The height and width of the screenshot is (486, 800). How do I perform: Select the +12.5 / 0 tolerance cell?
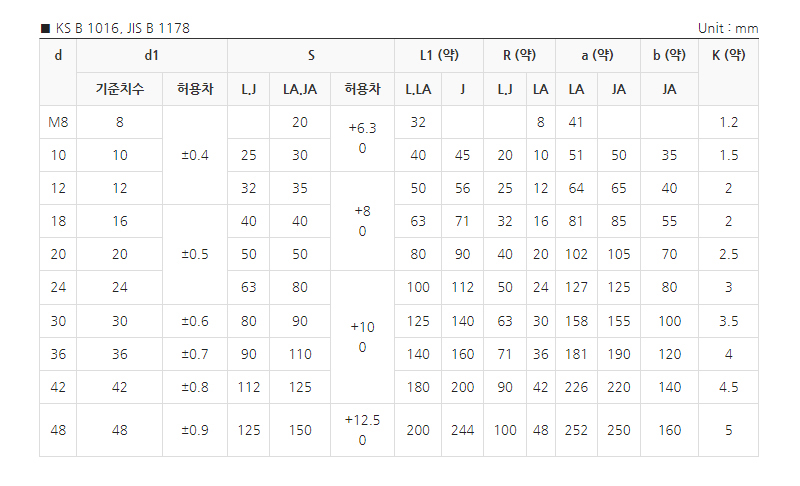point(362,430)
